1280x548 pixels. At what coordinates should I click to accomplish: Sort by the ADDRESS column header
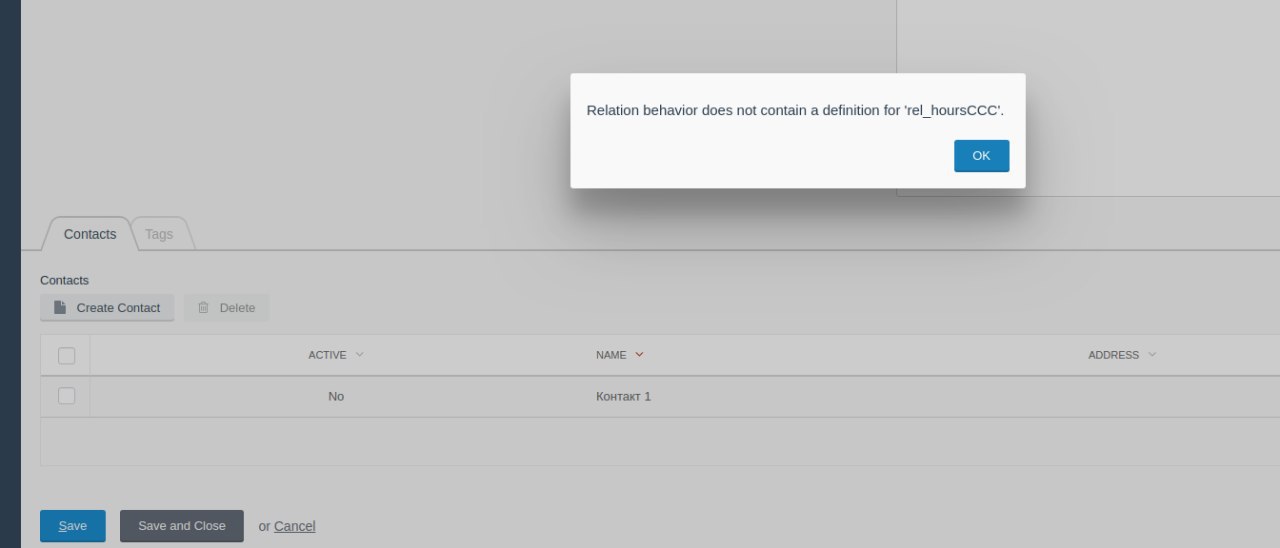pyautogui.click(x=1122, y=355)
